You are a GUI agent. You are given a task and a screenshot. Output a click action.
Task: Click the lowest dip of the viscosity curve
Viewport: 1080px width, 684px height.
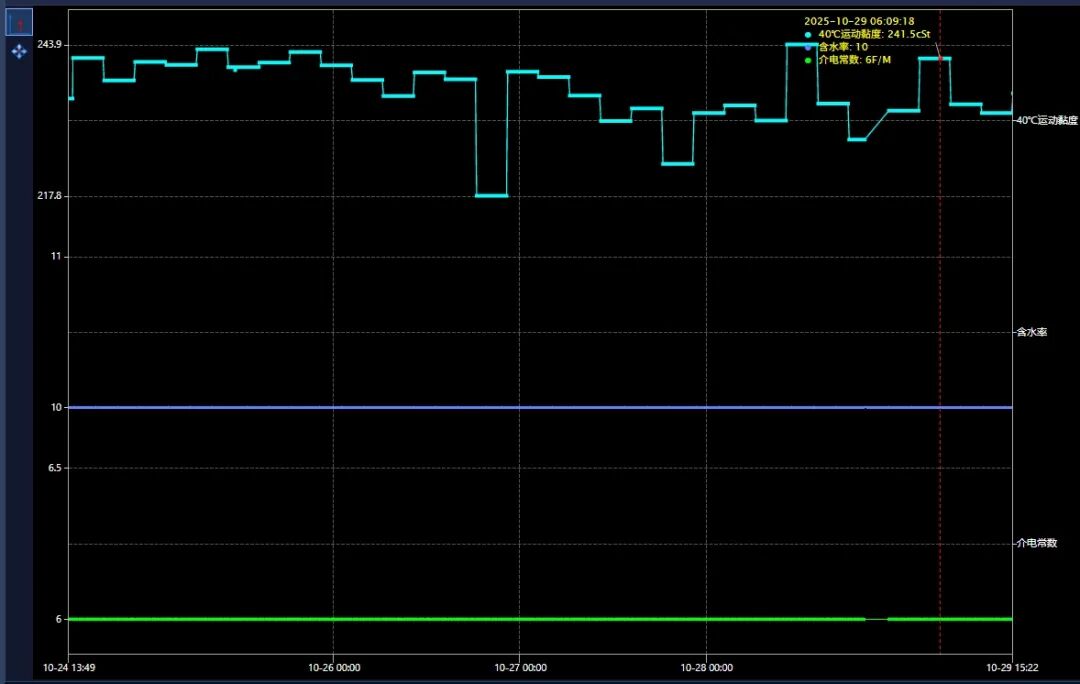pos(491,195)
